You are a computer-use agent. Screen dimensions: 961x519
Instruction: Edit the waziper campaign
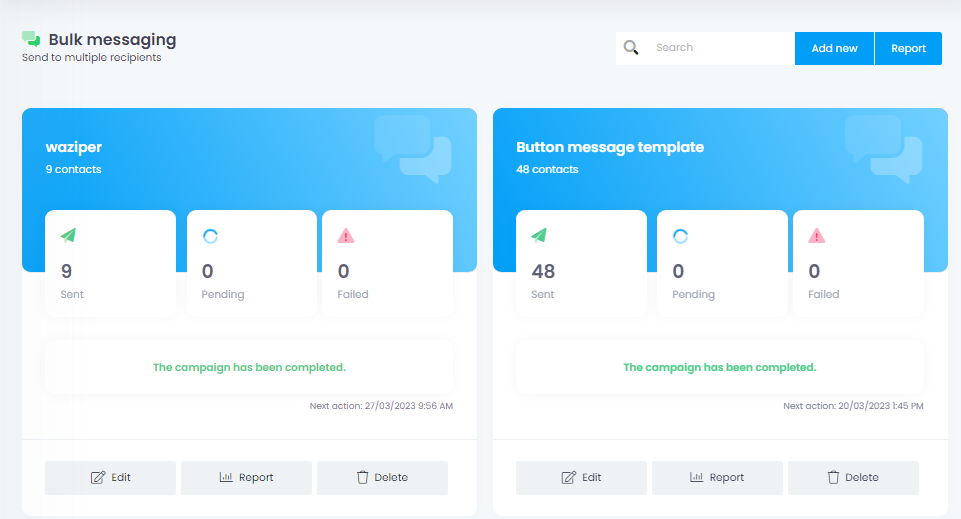click(x=110, y=478)
